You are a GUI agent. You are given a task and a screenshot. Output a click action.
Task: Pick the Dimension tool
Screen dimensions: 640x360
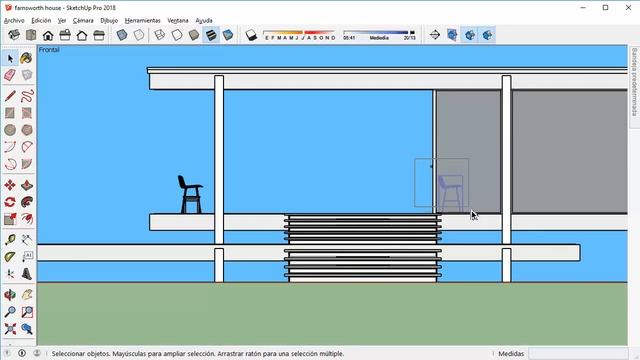27,240
